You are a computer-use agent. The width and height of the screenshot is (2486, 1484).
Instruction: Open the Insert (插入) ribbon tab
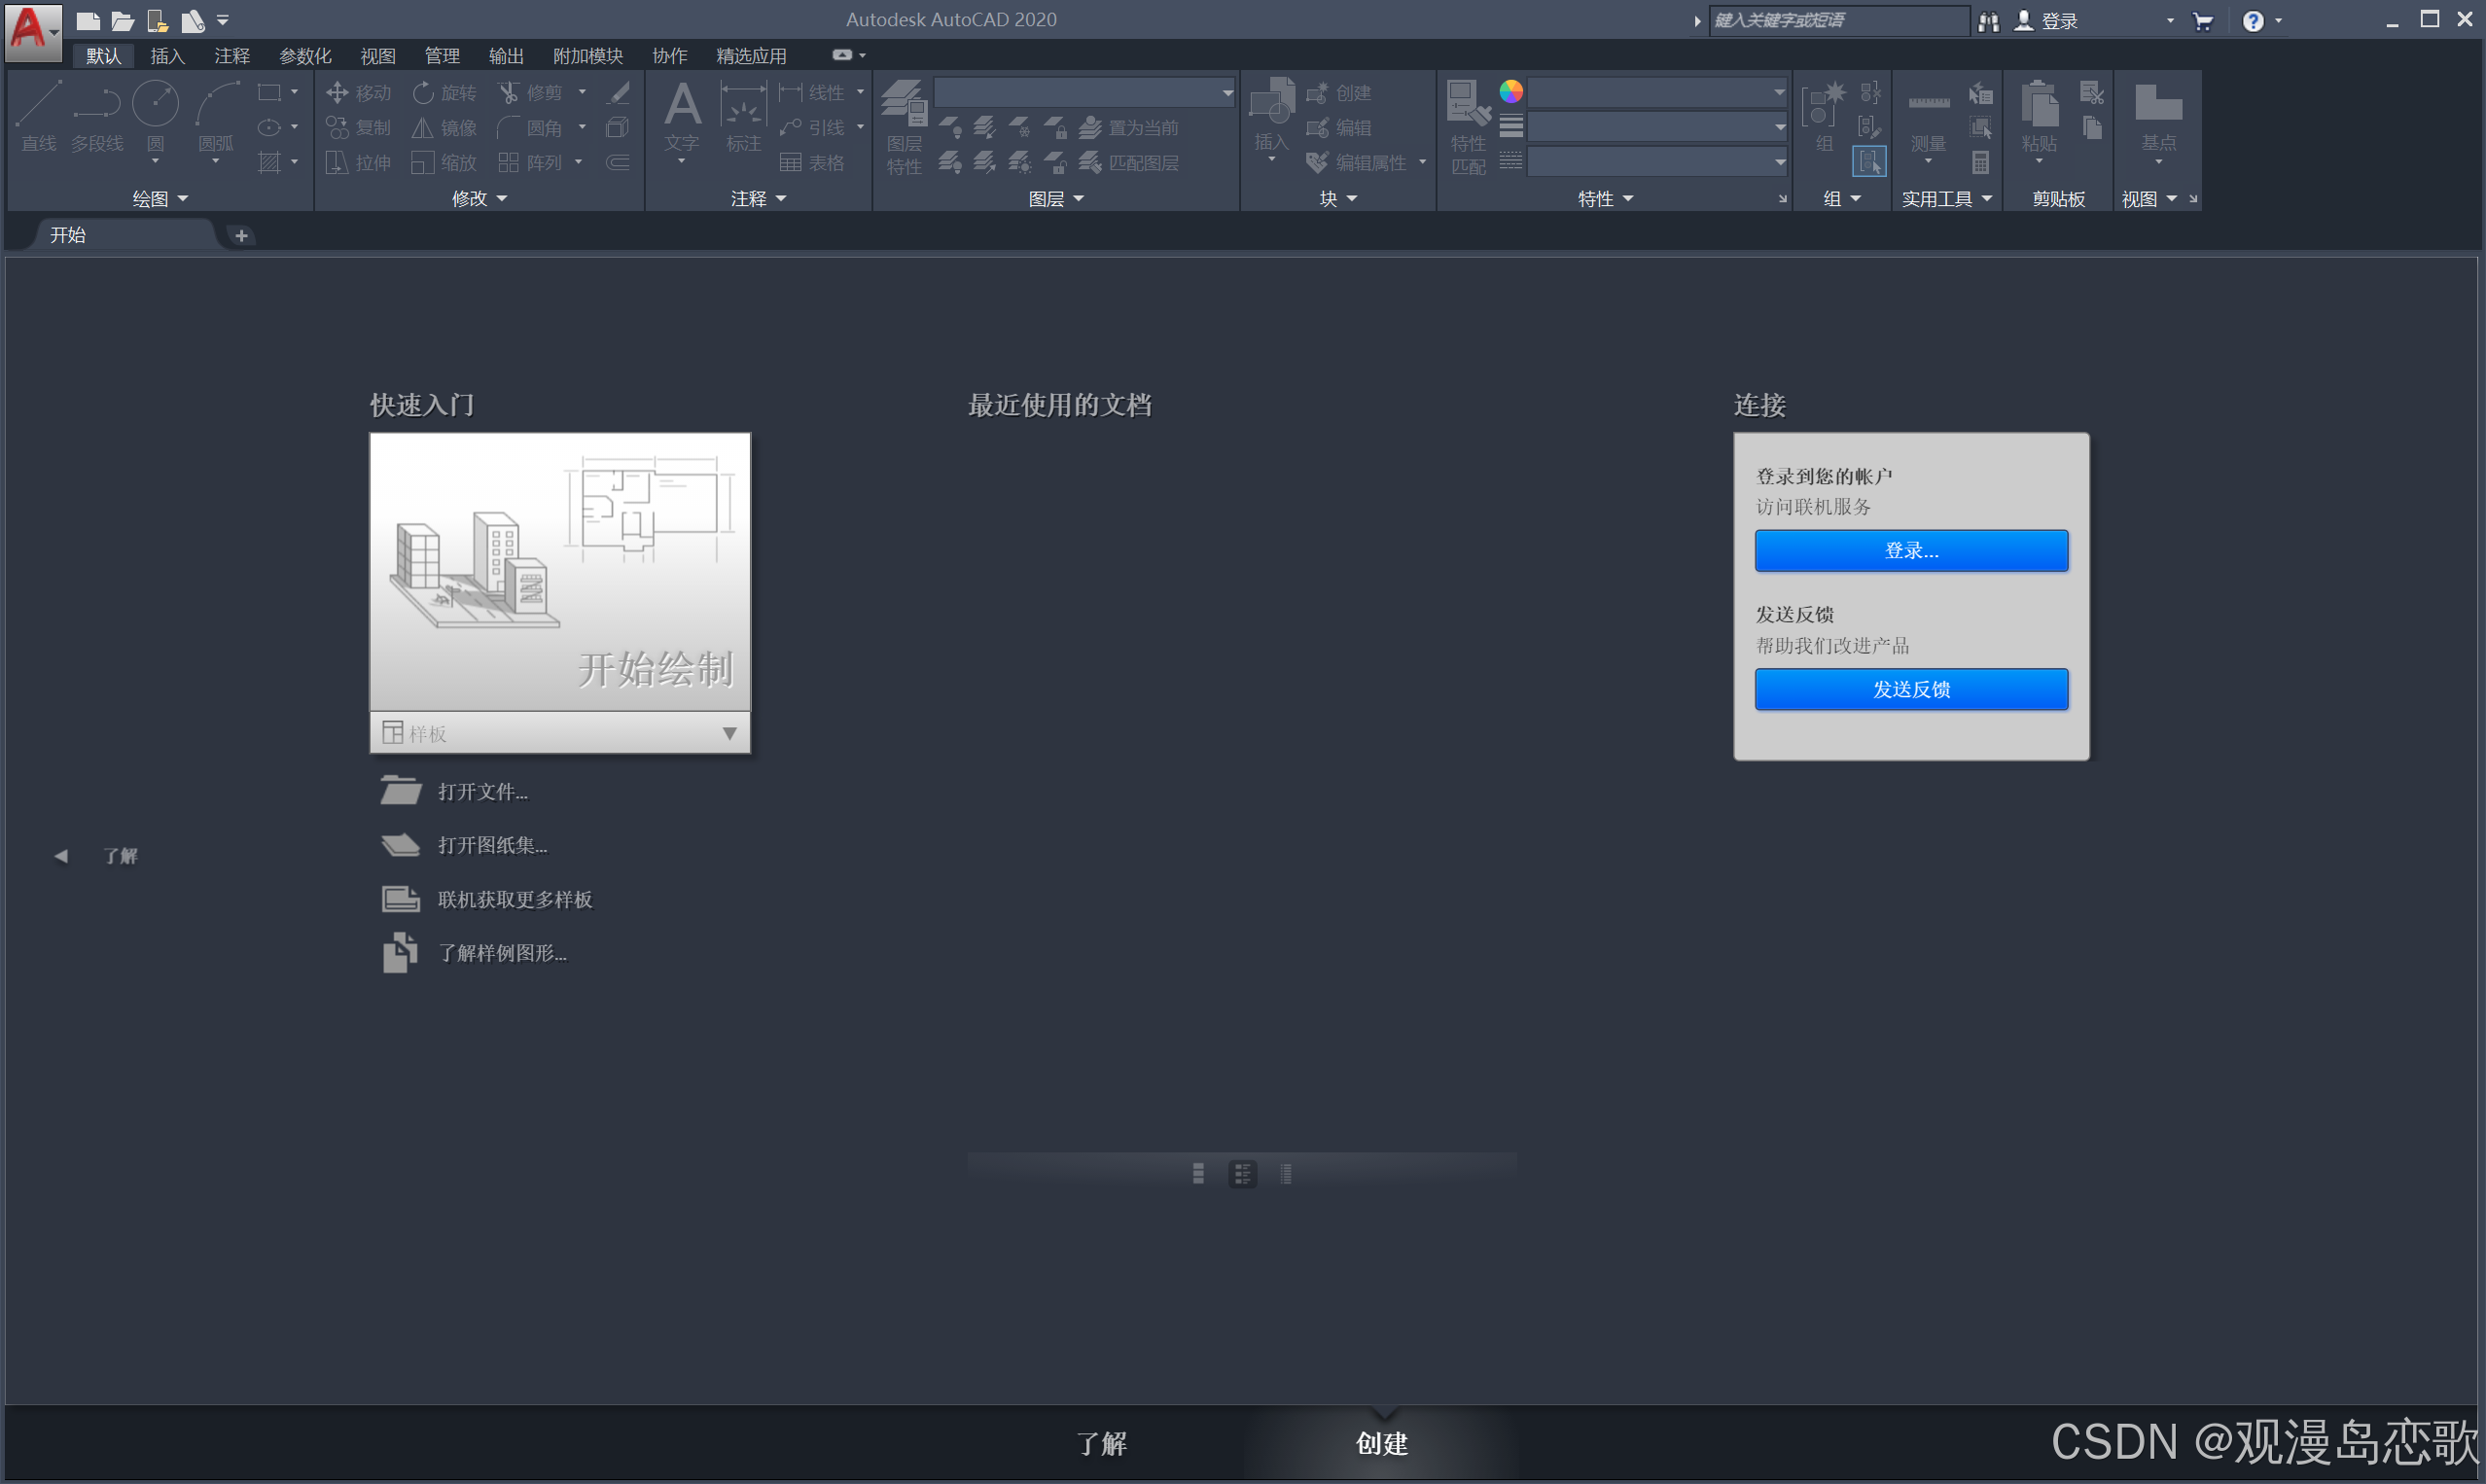[167, 56]
